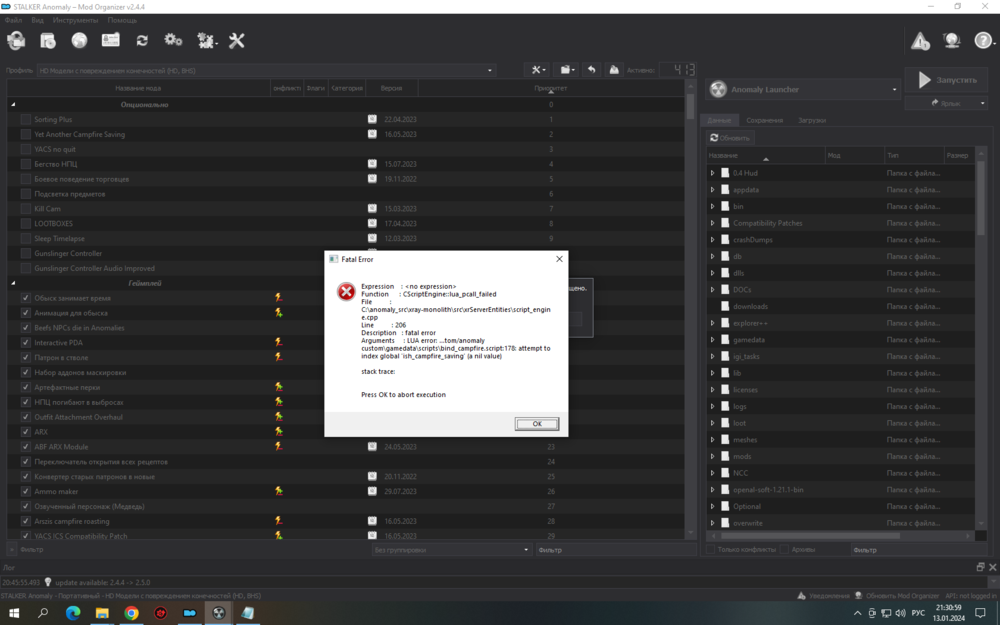The height and width of the screenshot is (625, 1000).
Task: Open the Profiles ID card icon
Action: (x=110, y=41)
